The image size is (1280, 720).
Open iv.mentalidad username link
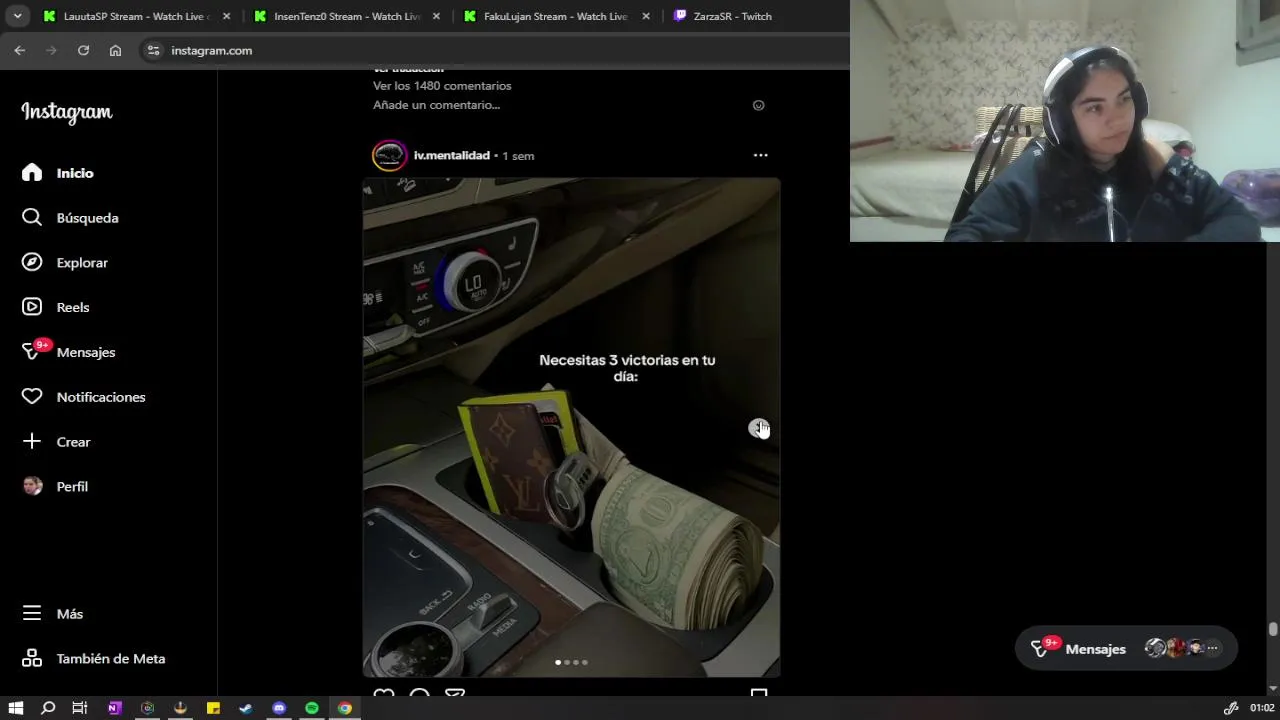tap(451, 155)
